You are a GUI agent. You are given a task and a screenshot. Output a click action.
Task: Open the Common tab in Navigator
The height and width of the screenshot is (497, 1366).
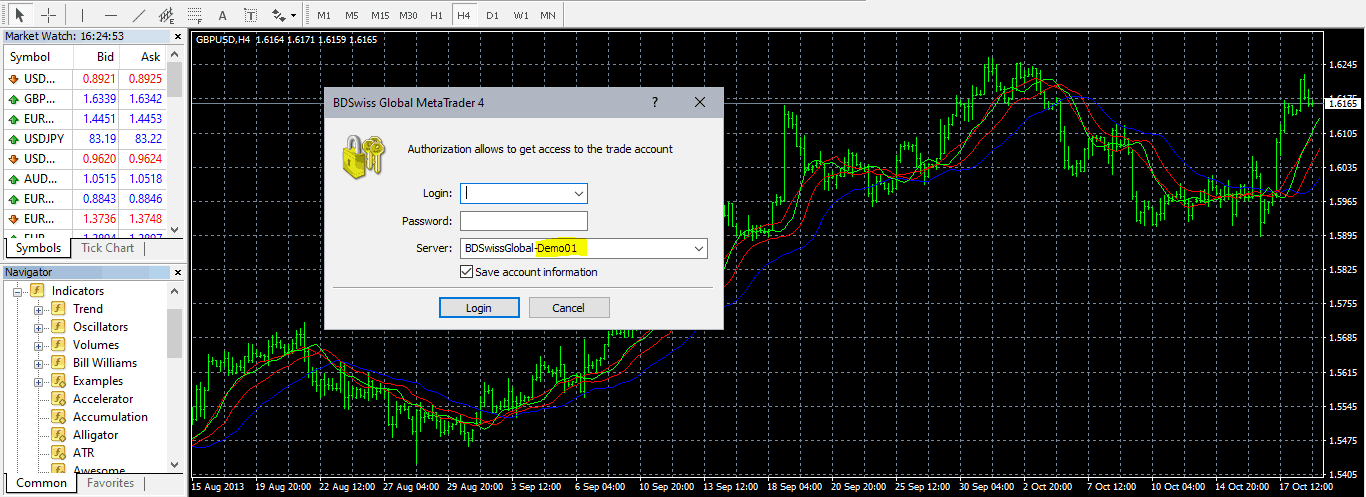[x=42, y=483]
